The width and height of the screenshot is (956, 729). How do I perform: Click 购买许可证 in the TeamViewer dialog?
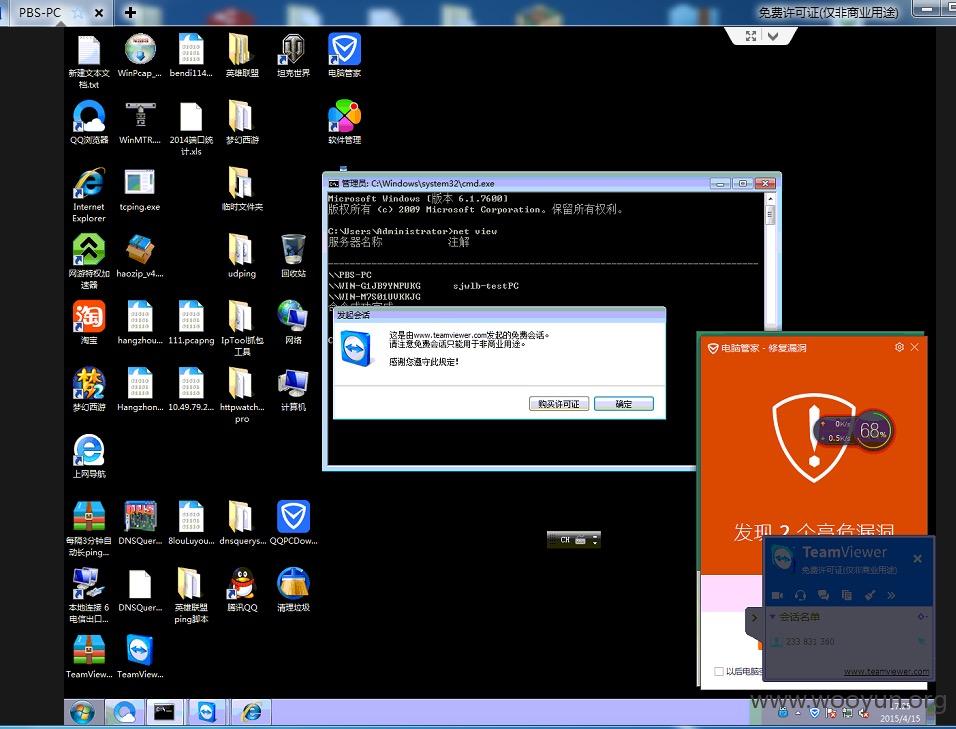tap(558, 404)
